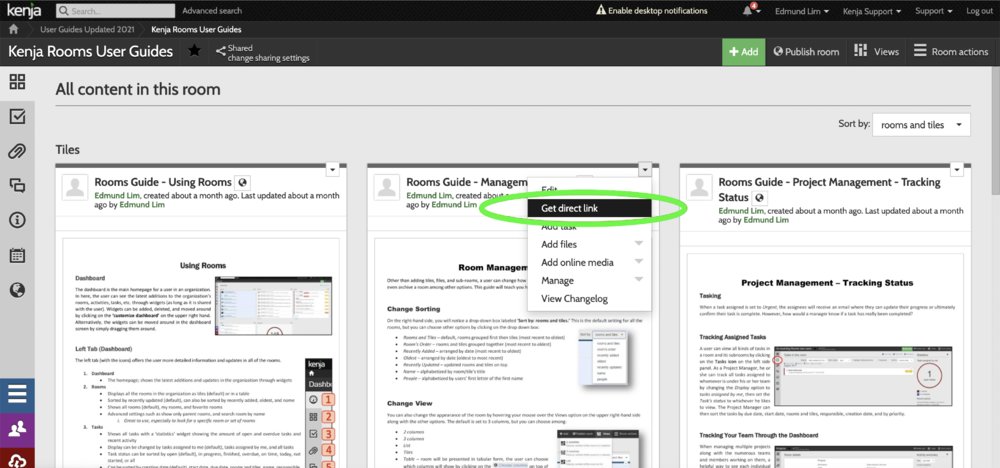Open the Project Management tile dropdown arrow

point(957,170)
